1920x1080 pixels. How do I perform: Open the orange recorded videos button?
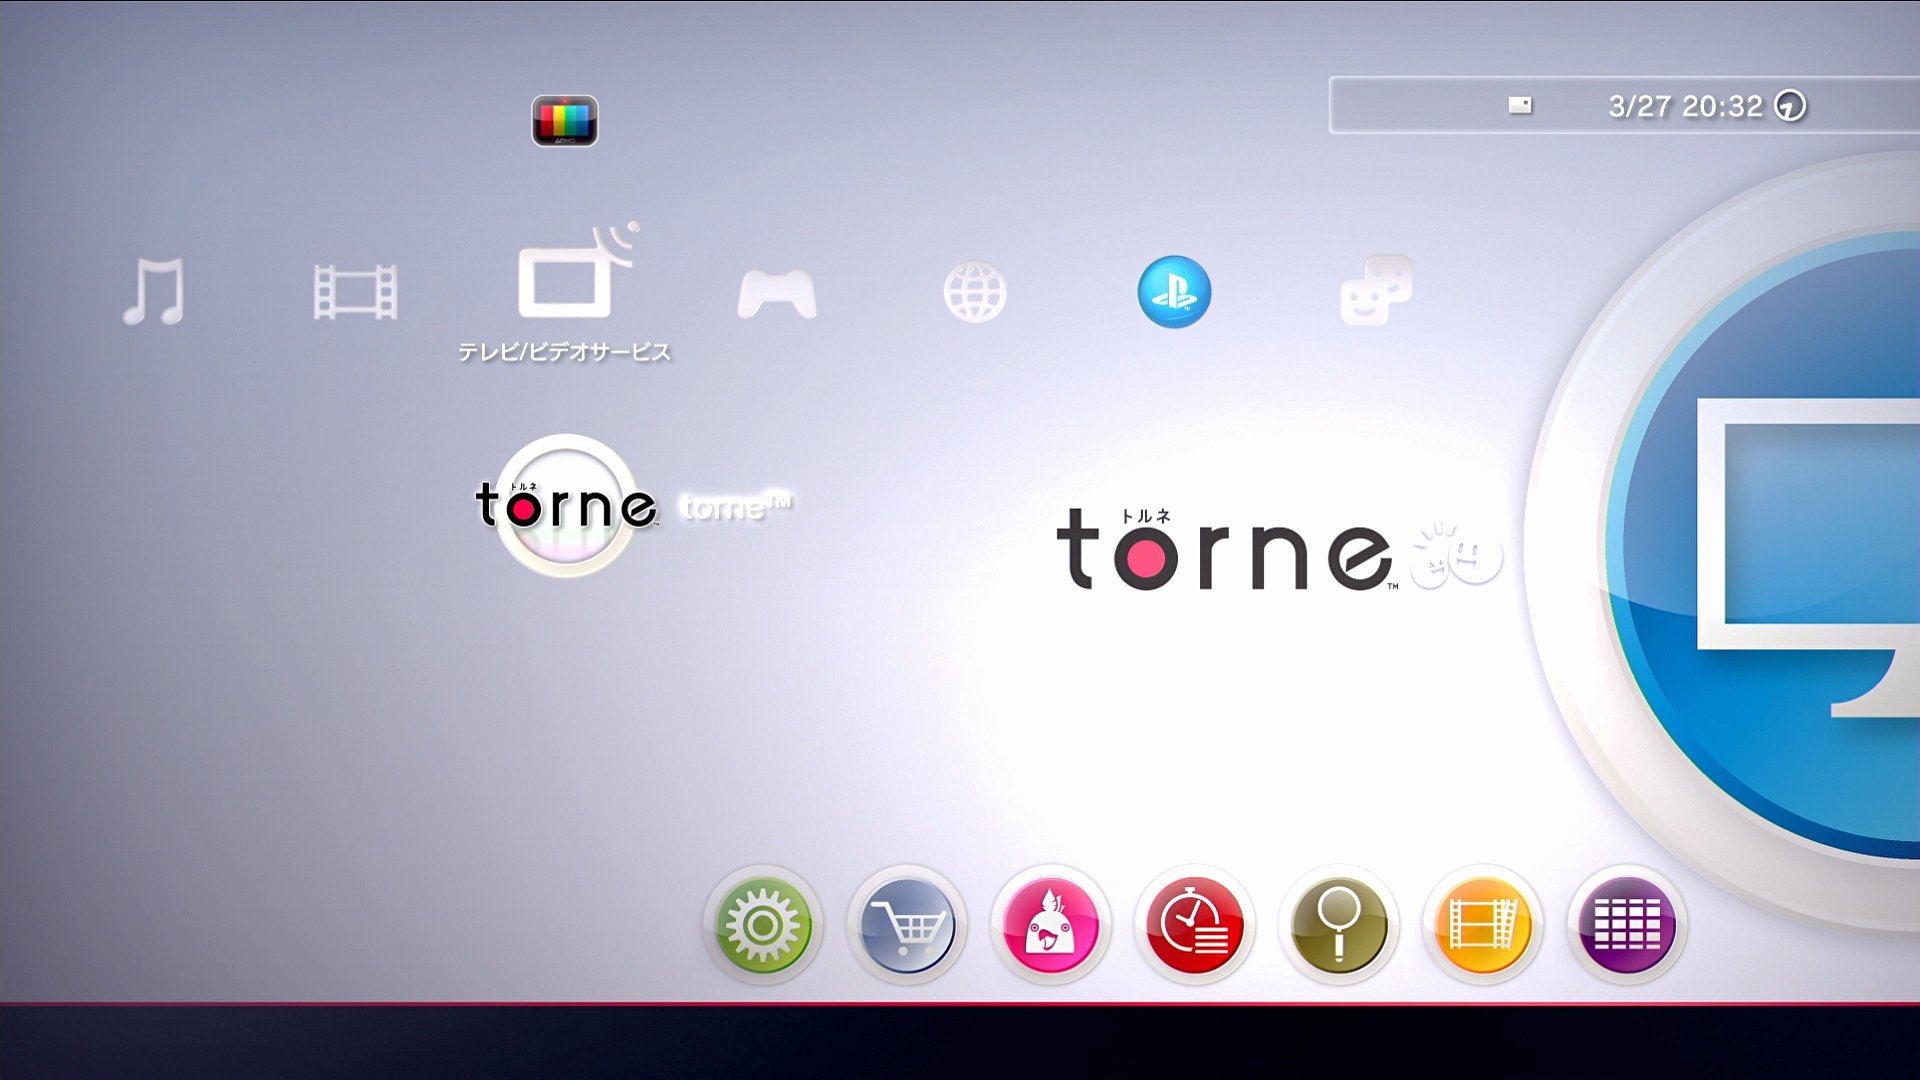coord(1482,926)
